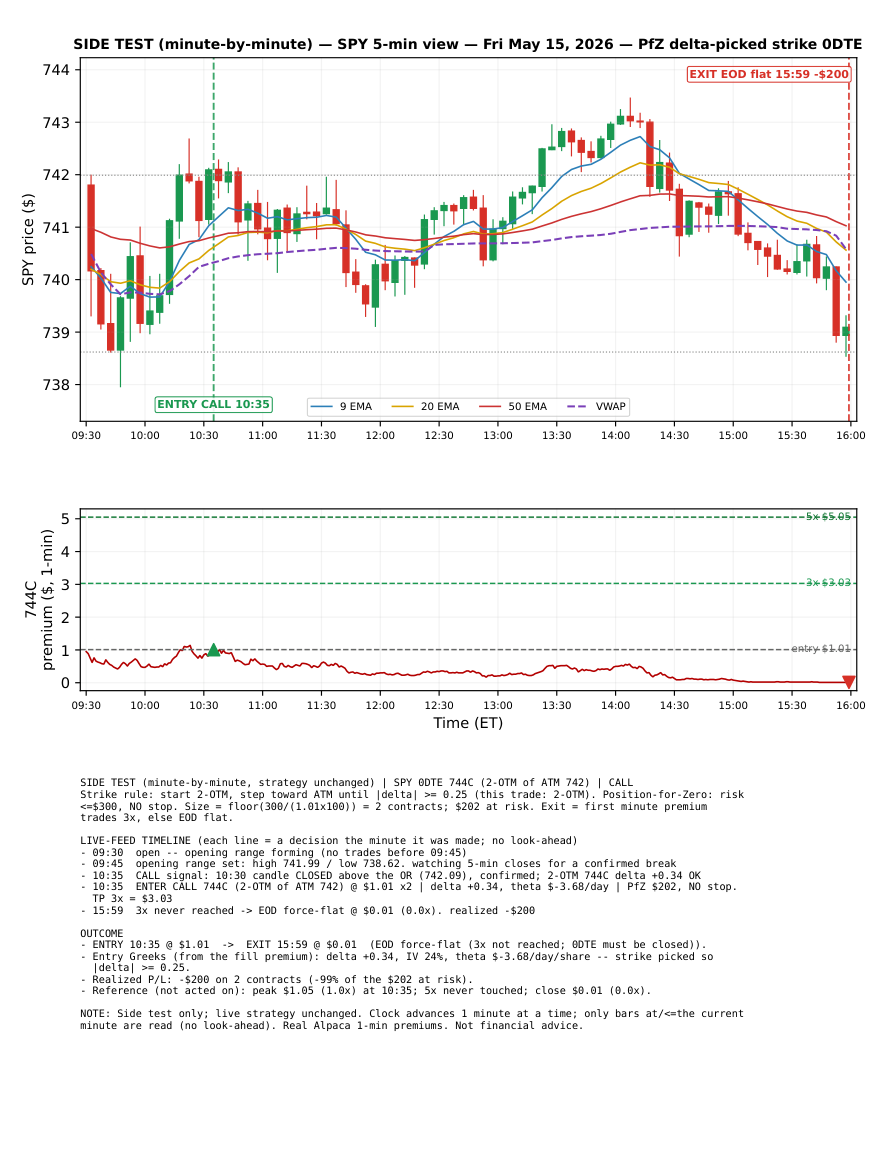Click the 3x $3.03 target line label
This screenshot has width=893, height=1155.
pos(828,583)
